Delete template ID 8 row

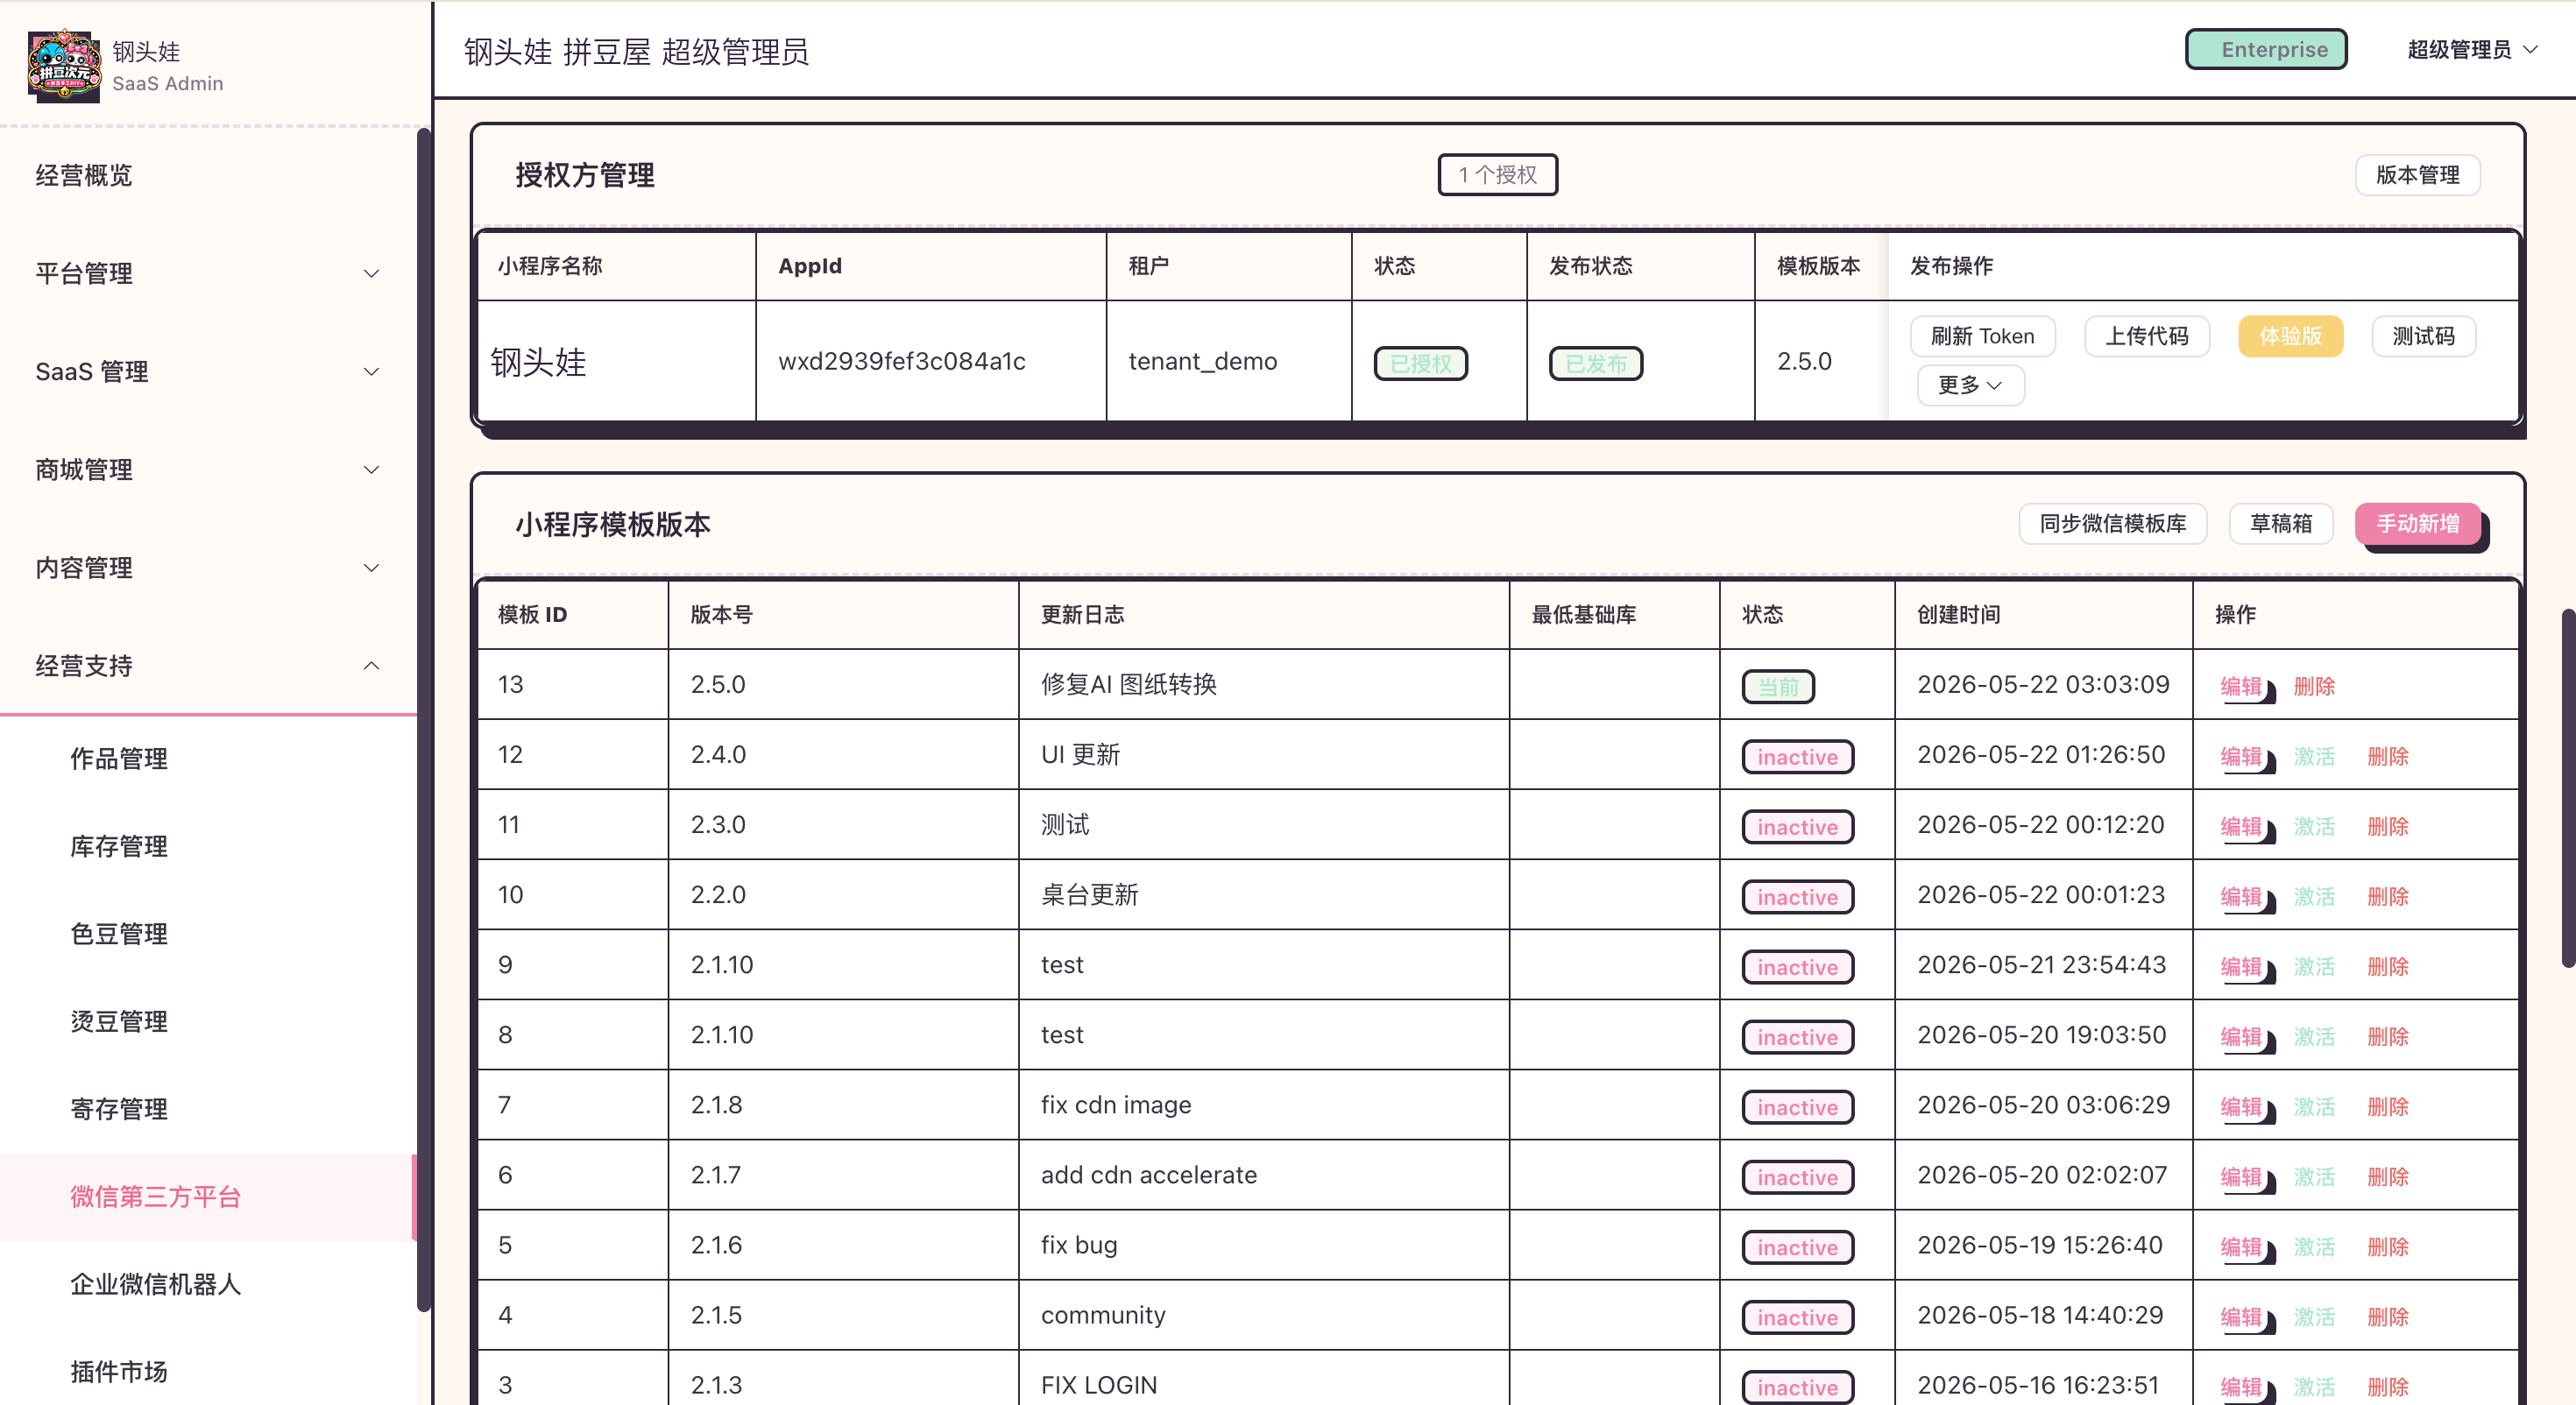(2388, 1036)
